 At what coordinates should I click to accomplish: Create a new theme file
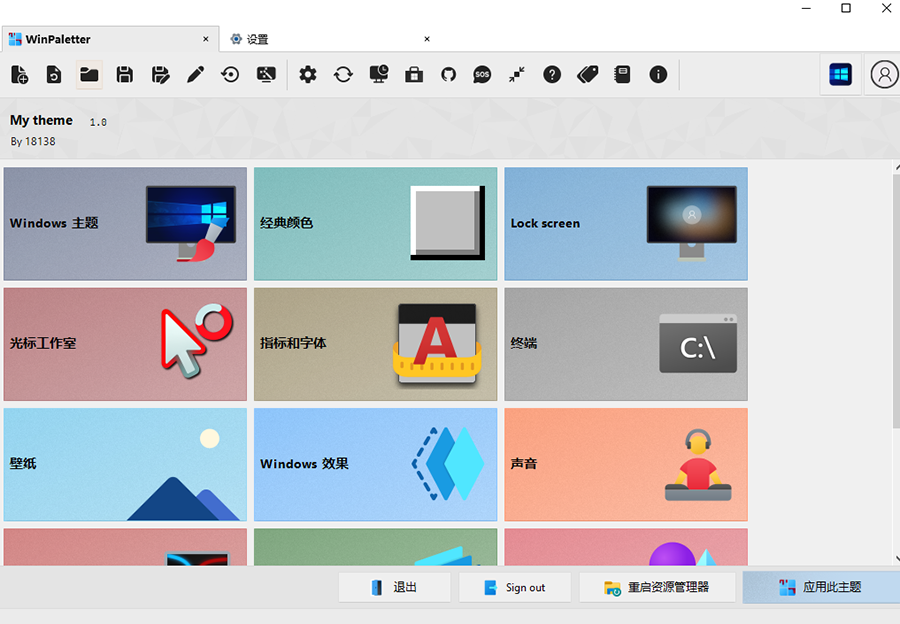(19, 75)
